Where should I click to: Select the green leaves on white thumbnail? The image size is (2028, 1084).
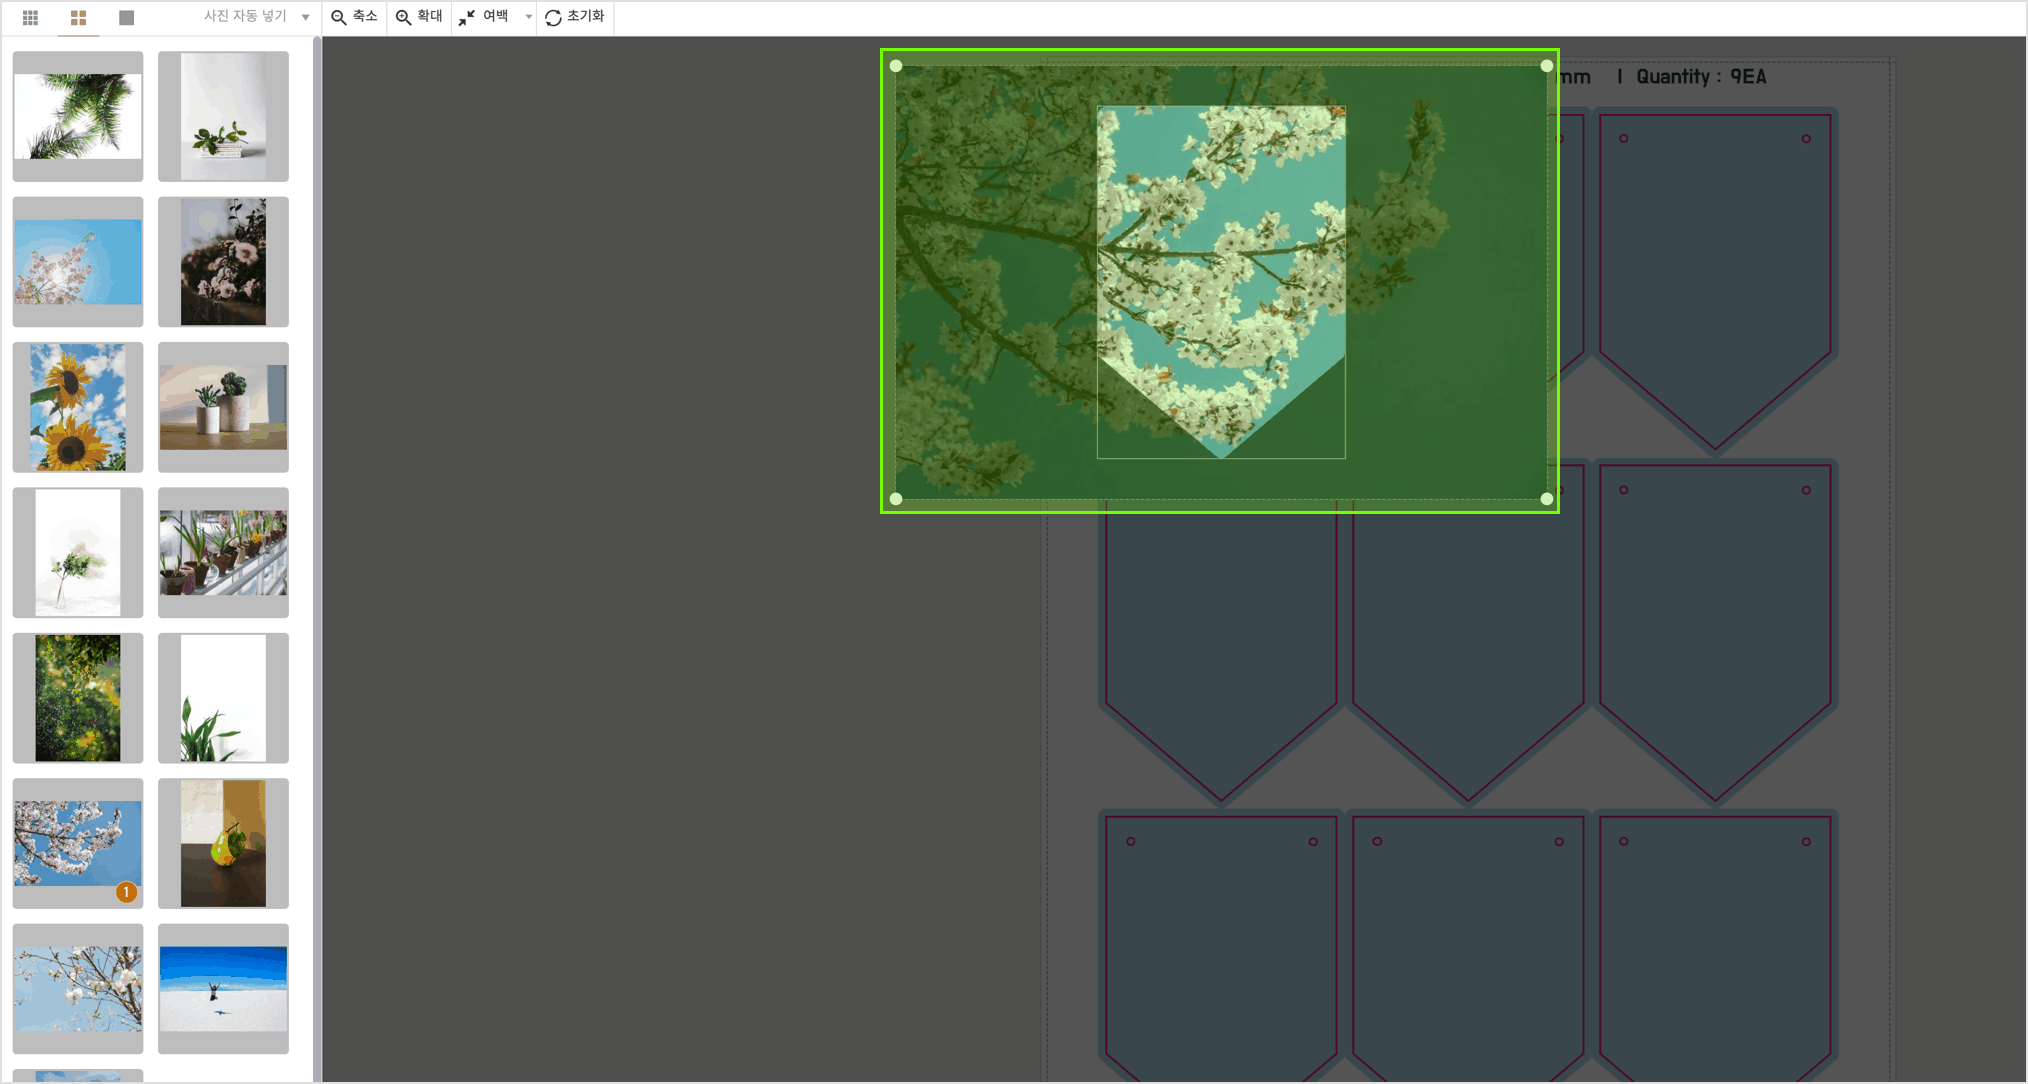223,698
